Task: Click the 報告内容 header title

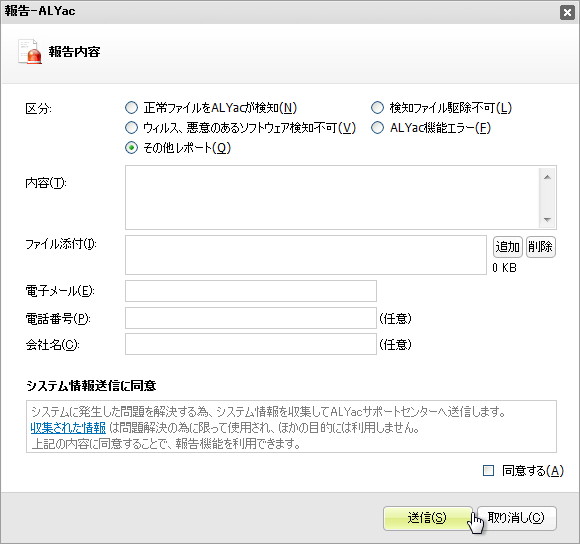Action: click(74, 52)
